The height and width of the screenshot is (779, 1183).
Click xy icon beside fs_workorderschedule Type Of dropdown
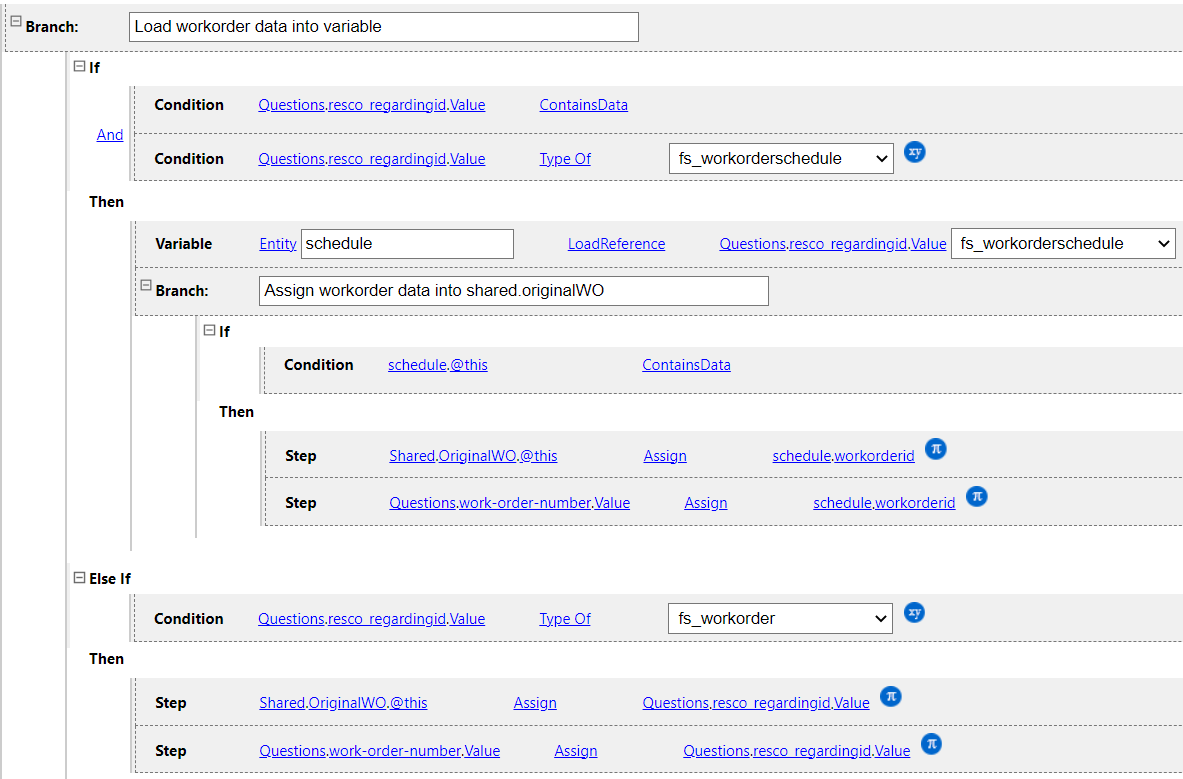pos(914,152)
